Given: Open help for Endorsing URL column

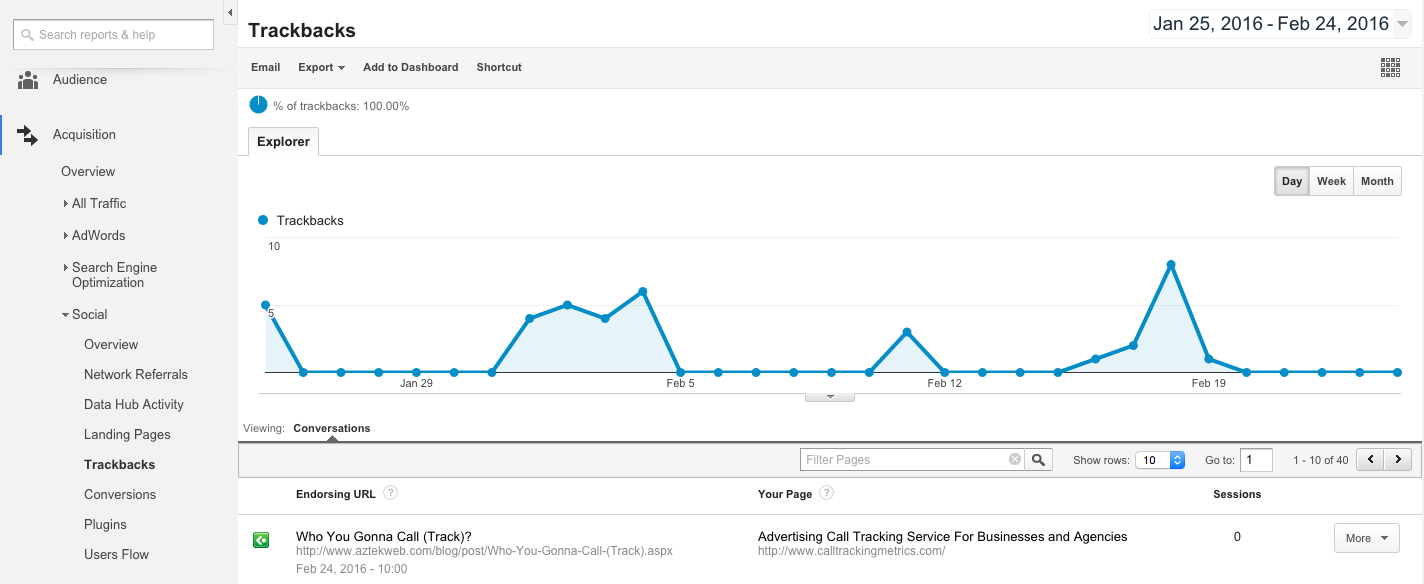Looking at the screenshot, I should tap(391, 493).
